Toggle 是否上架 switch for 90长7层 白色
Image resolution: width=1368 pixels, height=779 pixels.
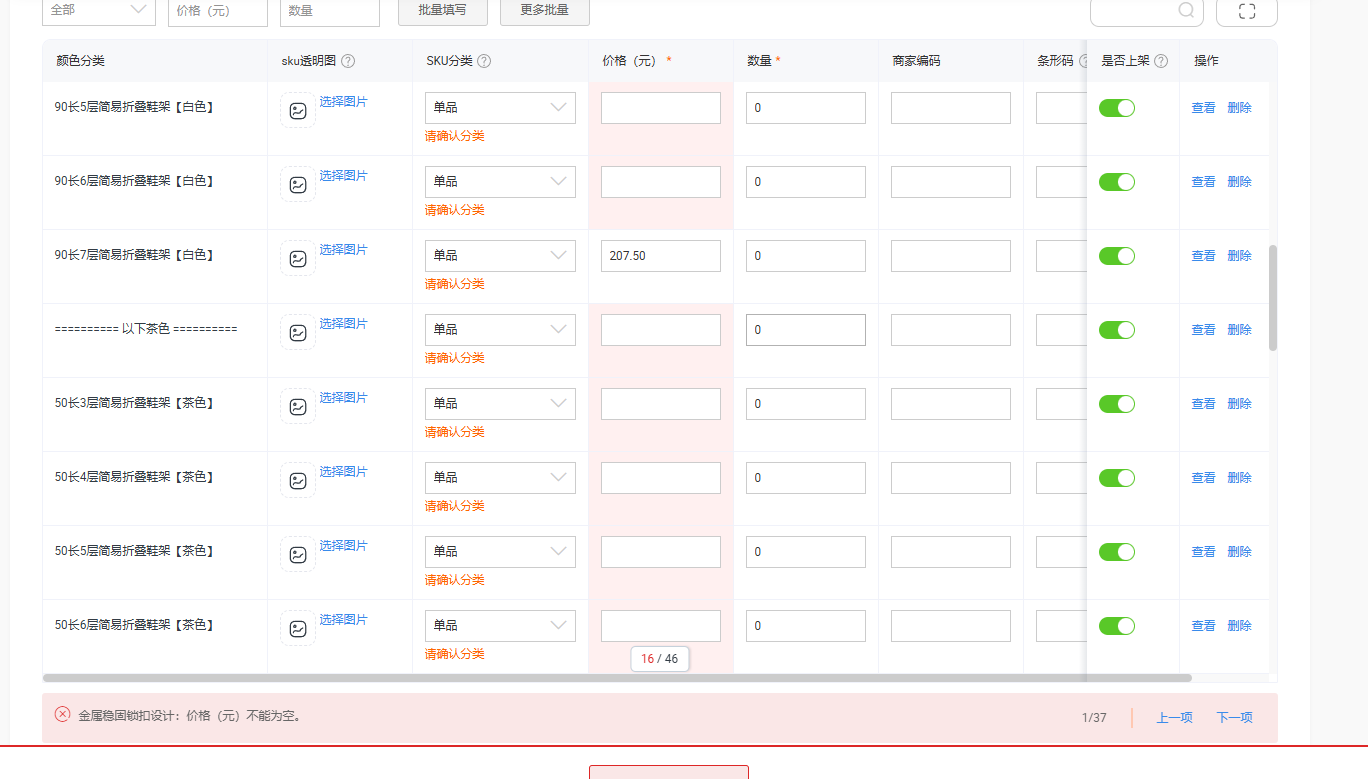point(1117,256)
